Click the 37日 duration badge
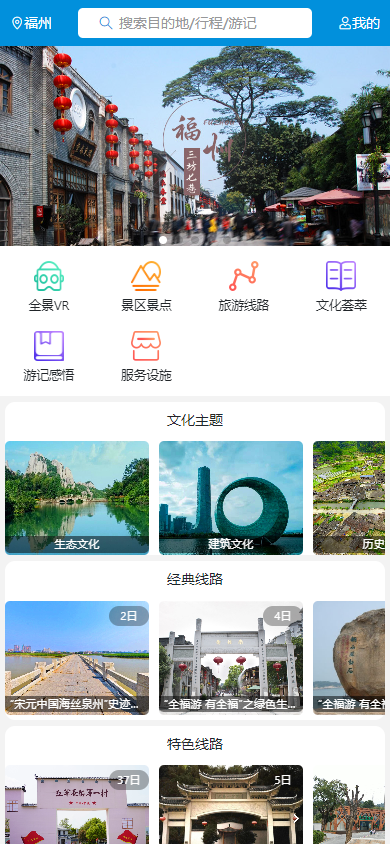Image resolution: width=390 pixels, height=844 pixels. tap(129, 779)
